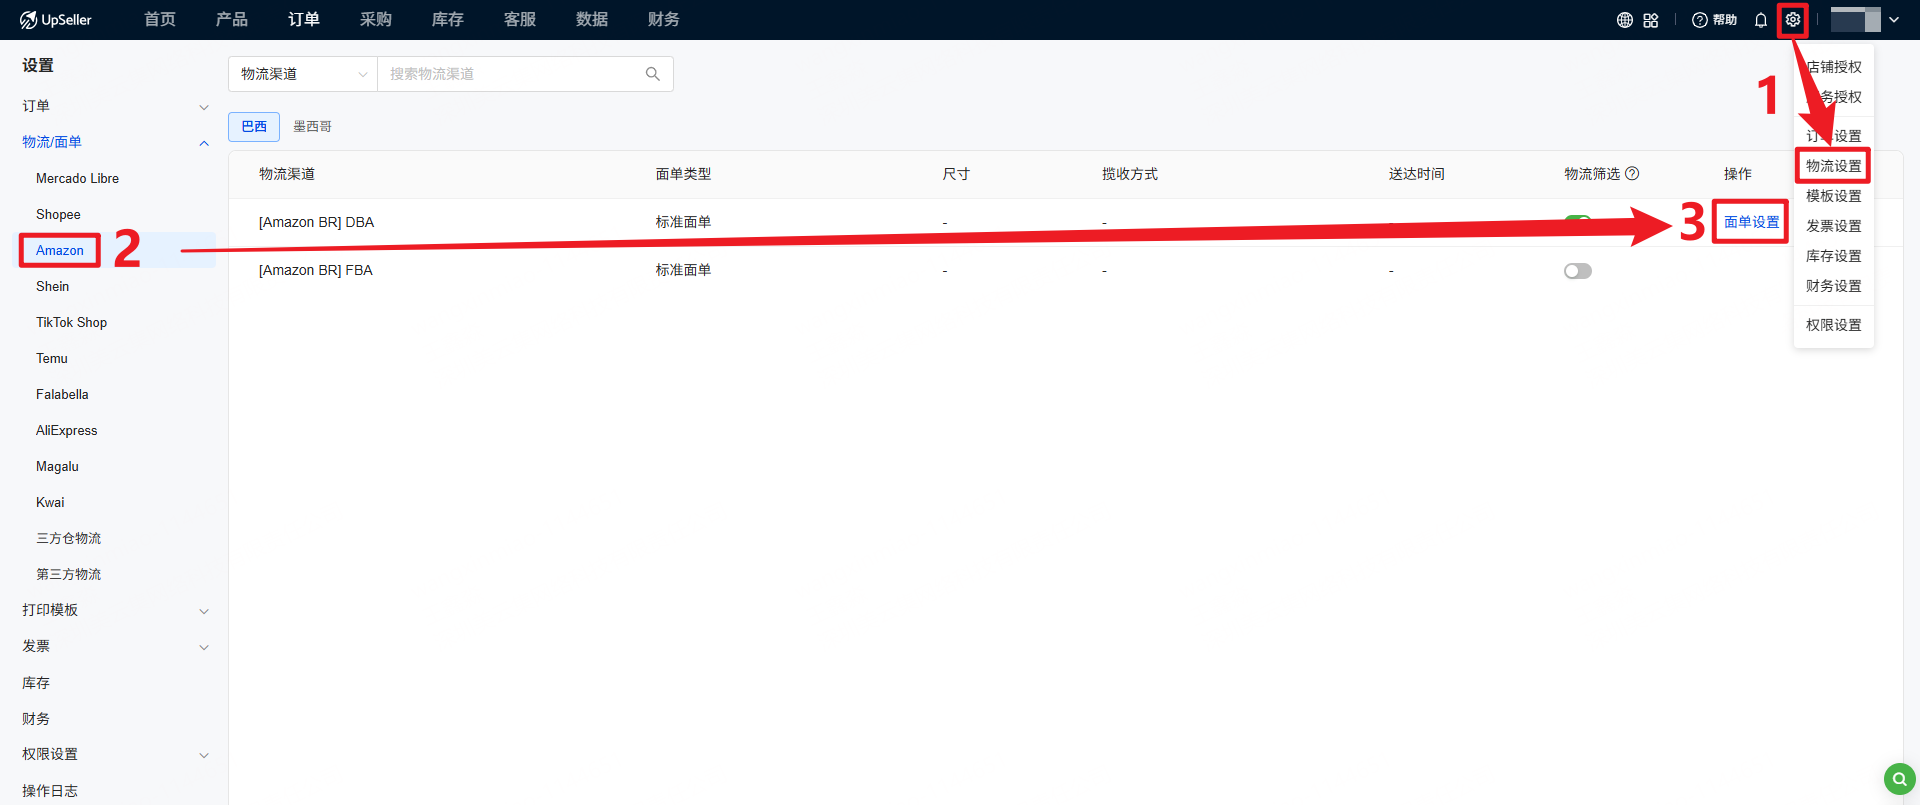Click the 搜索物流渠道 search field
The width and height of the screenshot is (1920, 805).
click(x=510, y=74)
